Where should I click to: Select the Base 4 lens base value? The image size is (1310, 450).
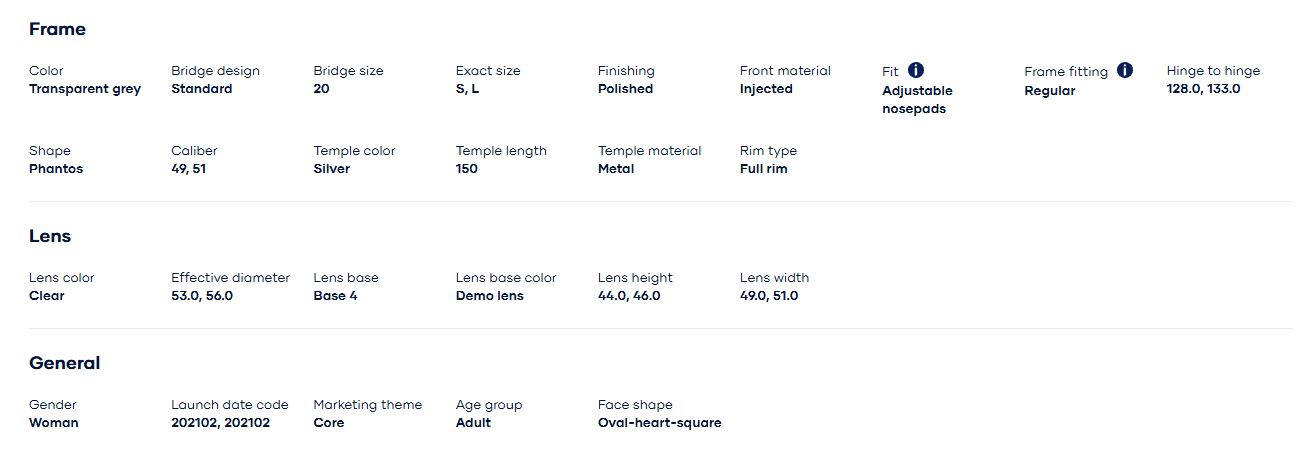click(x=335, y=296)
